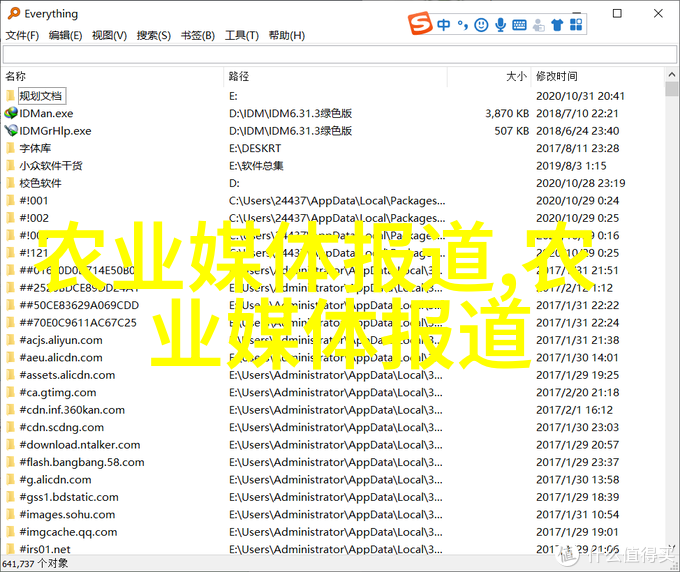The image size is (680, 572).
Task: Click the Sogou S logo icon
Action: click(420, 23)
